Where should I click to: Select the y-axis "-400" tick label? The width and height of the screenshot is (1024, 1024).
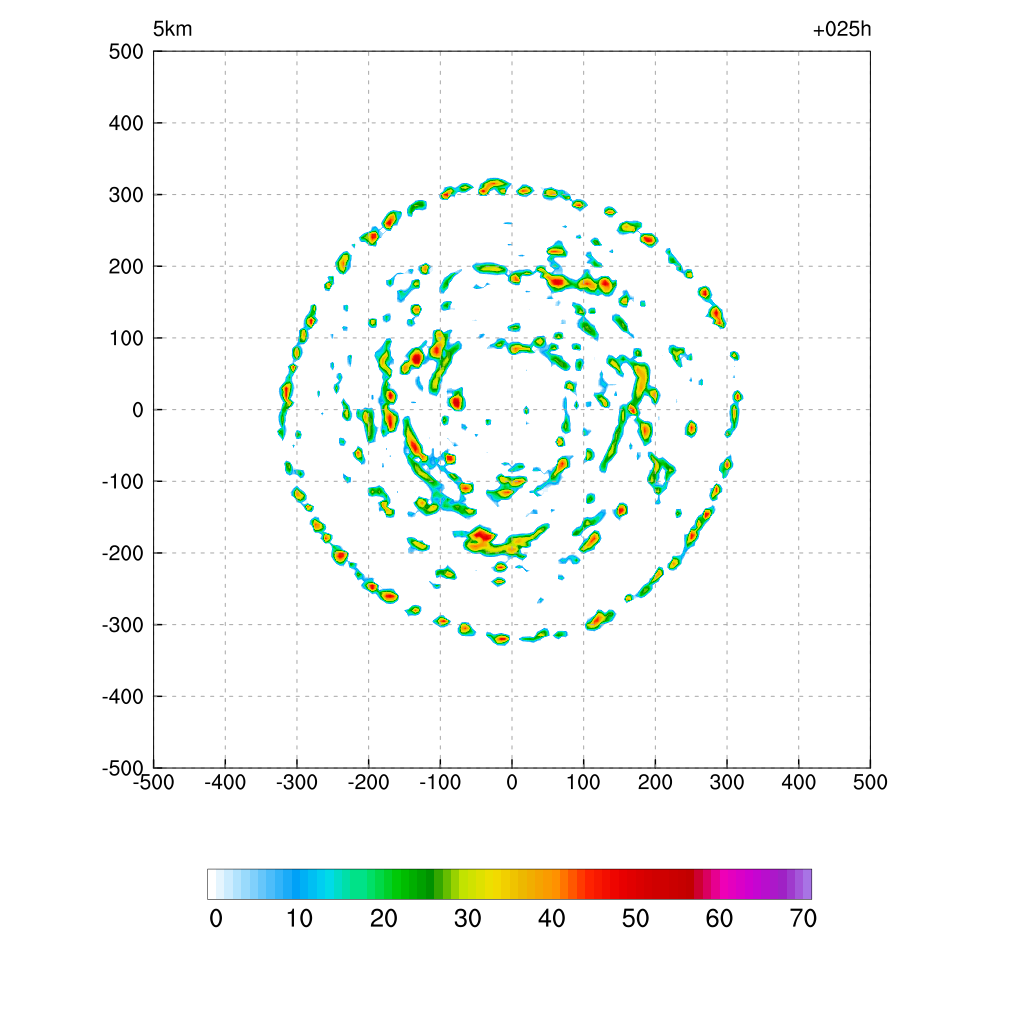(x=123, y=697)
